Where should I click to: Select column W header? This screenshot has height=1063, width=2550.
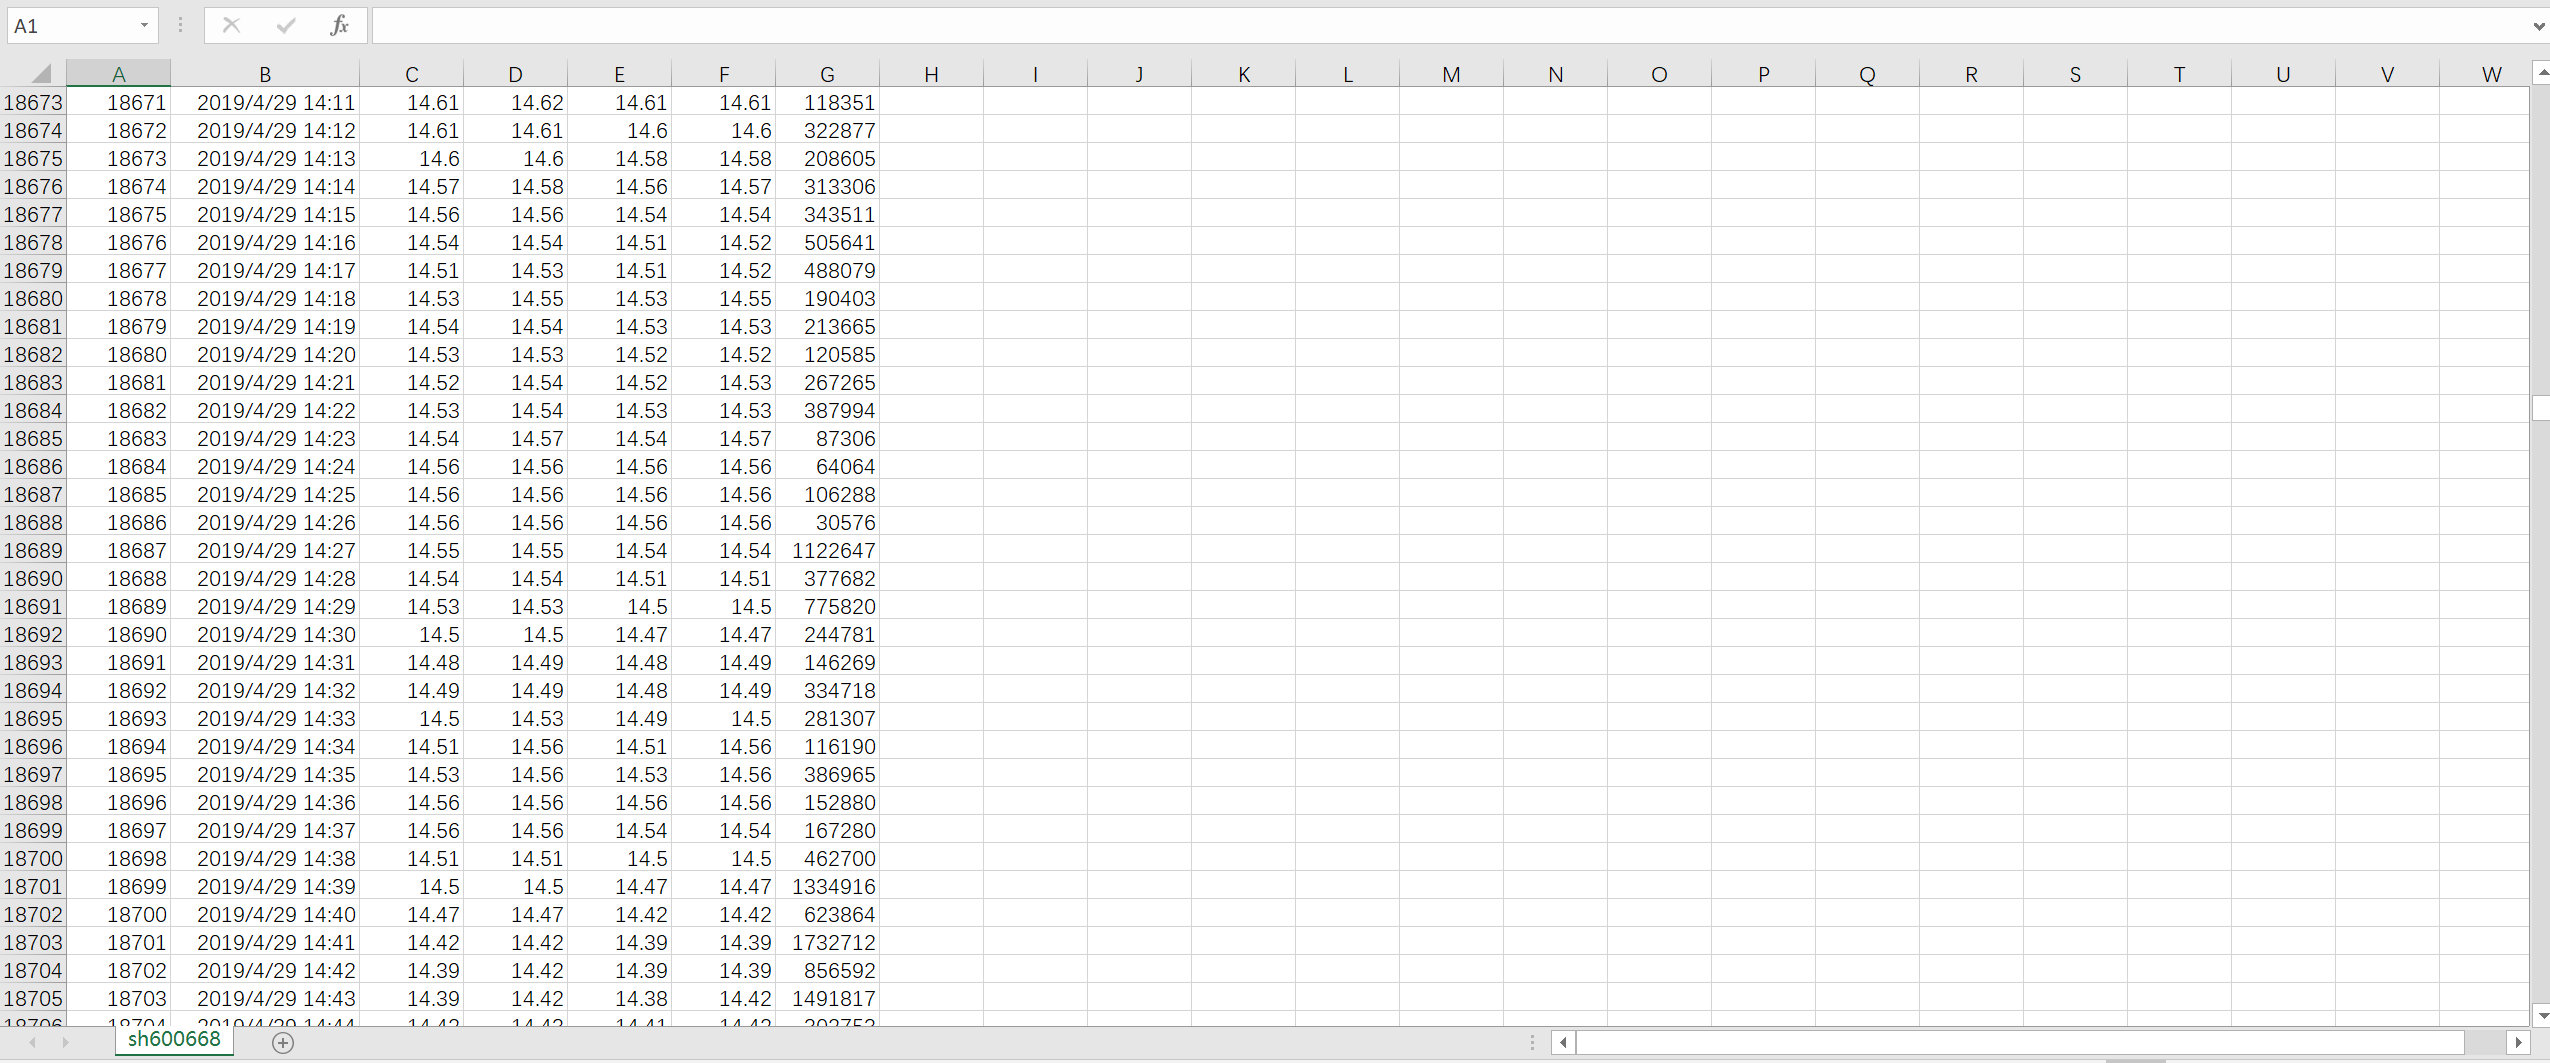[2484, 74]
